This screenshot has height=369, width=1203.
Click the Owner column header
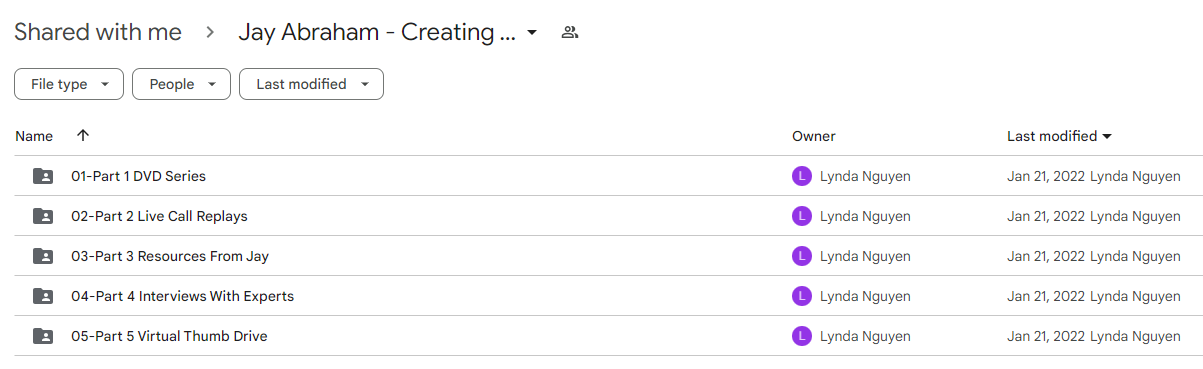[x=814, y=136]
